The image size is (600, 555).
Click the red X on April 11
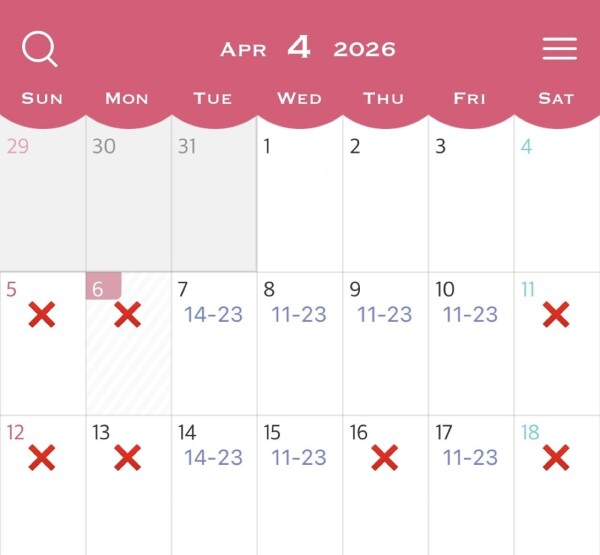point(556,315)
